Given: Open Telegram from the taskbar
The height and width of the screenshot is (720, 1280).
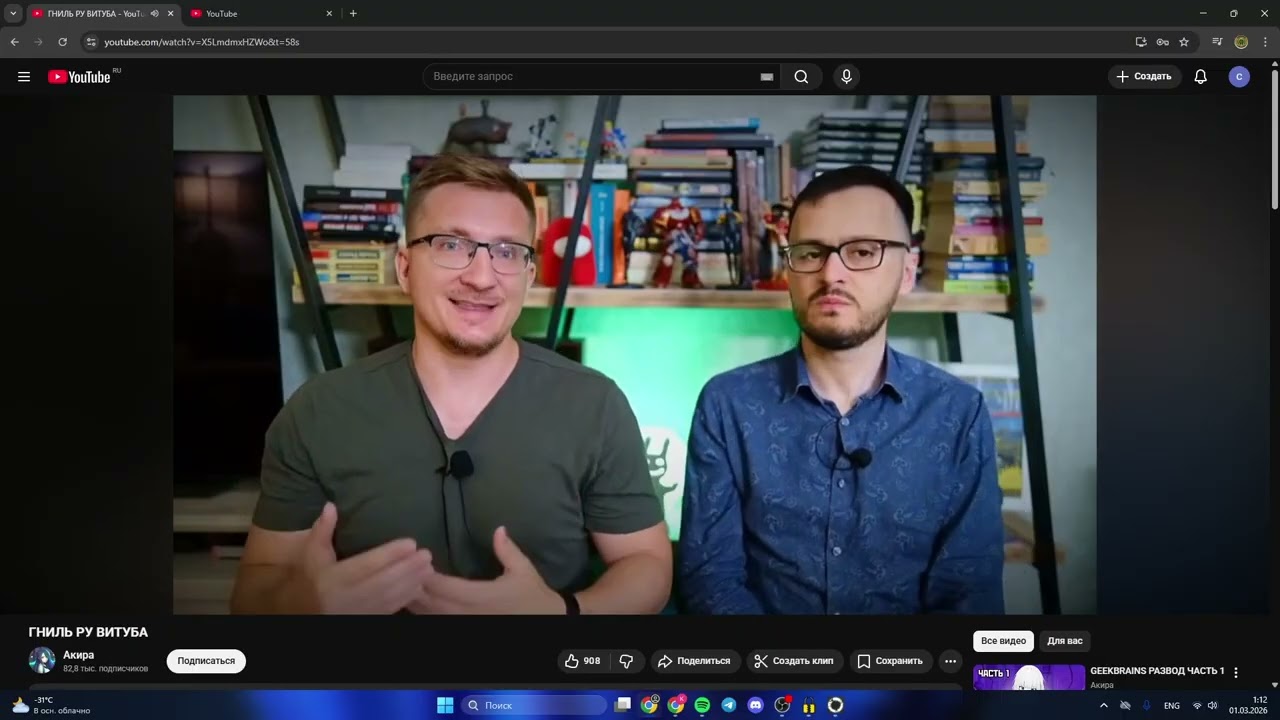Looking at the screenshot, I should pos(729,705).
